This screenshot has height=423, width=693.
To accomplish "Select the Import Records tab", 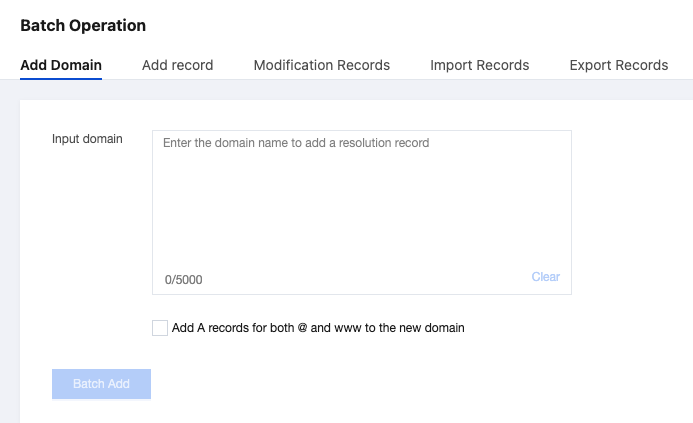I will [x=479, y=65].
